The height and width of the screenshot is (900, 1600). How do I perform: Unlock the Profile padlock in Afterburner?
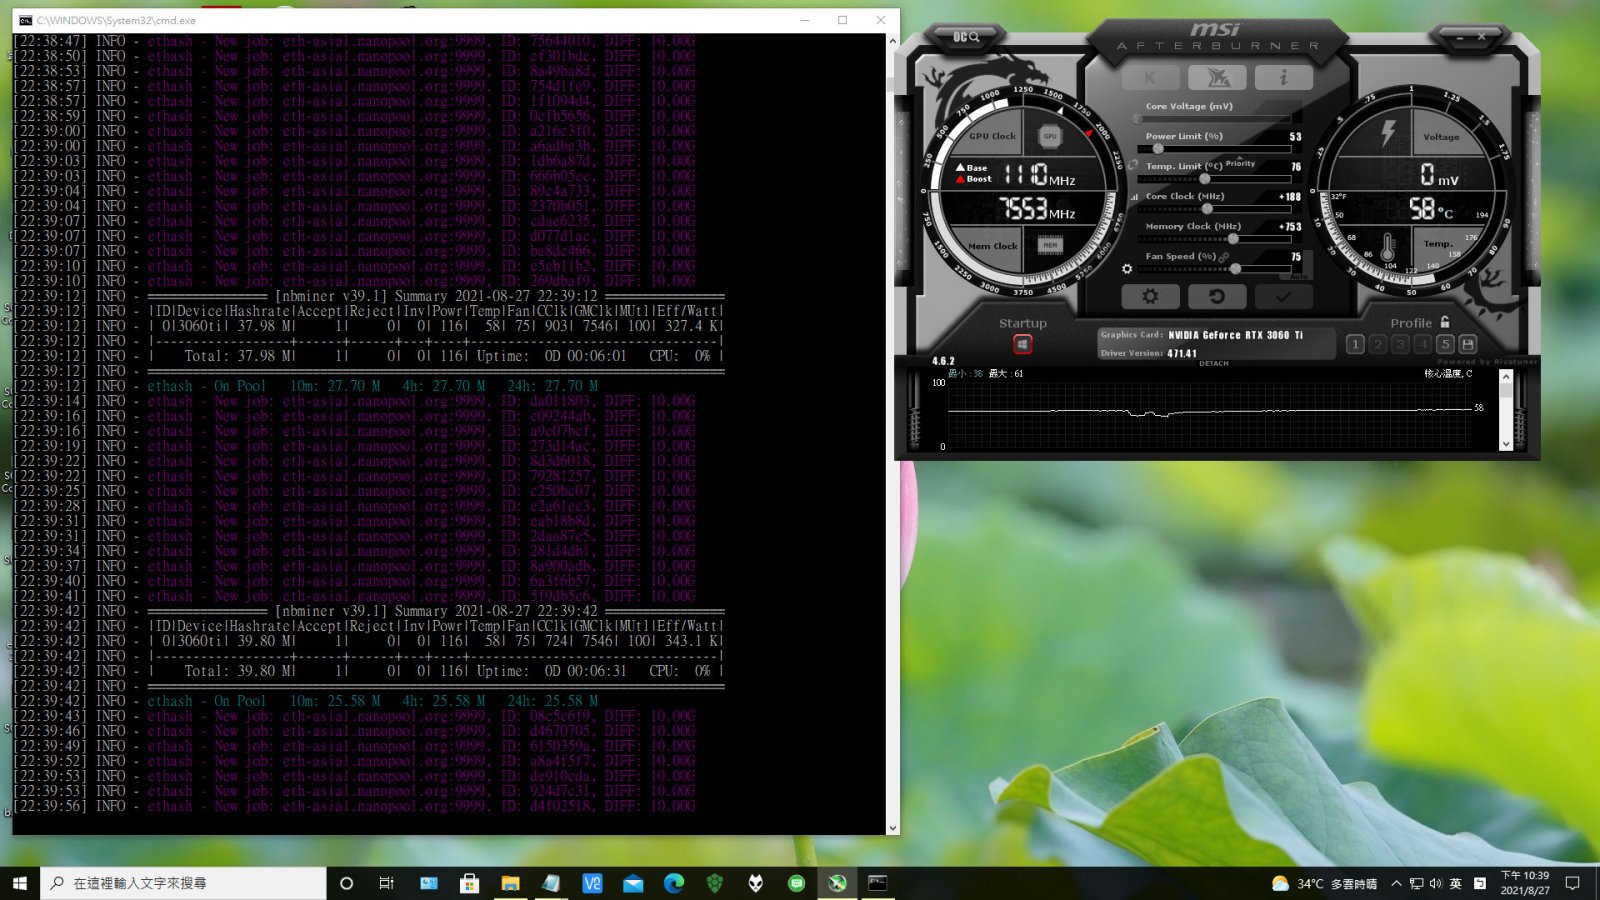coord(1445,322)
